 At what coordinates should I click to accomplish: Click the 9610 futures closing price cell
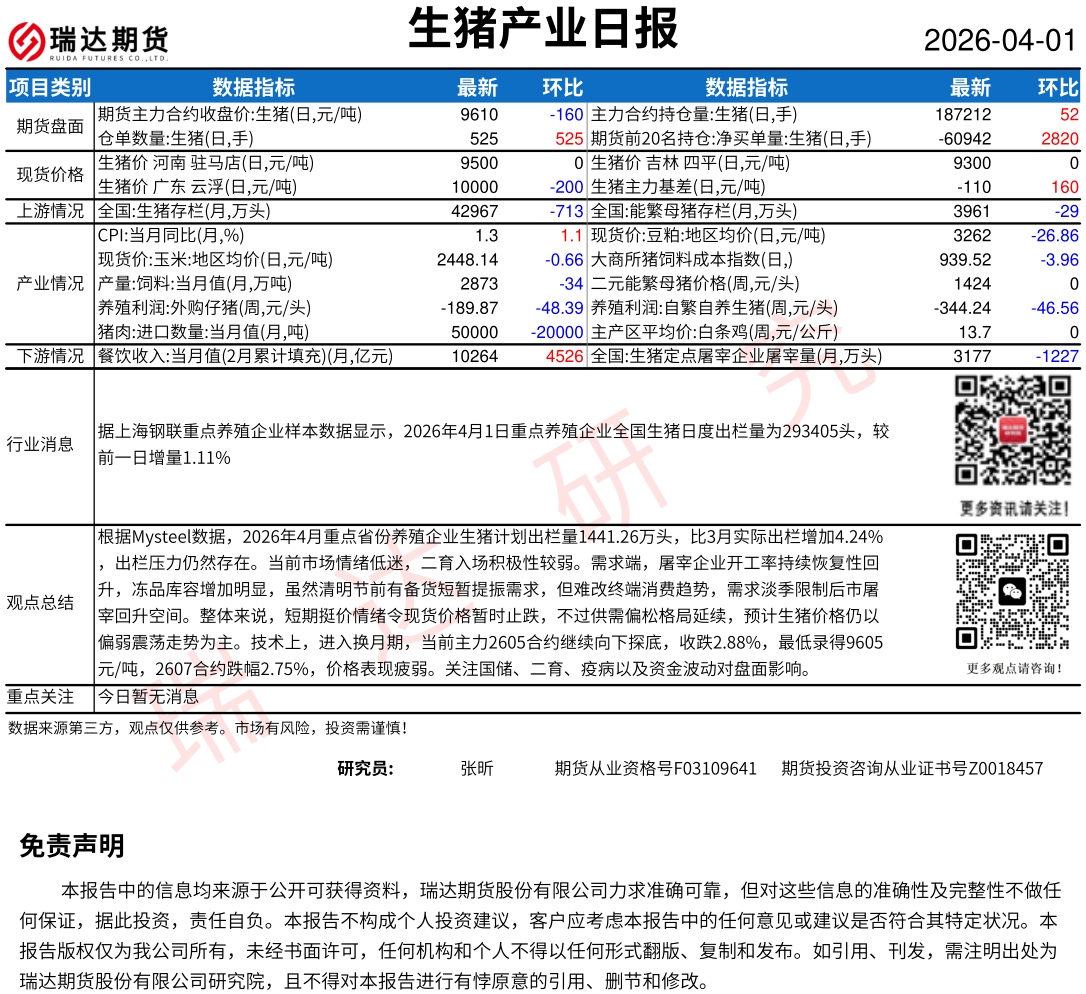point(479,115)
